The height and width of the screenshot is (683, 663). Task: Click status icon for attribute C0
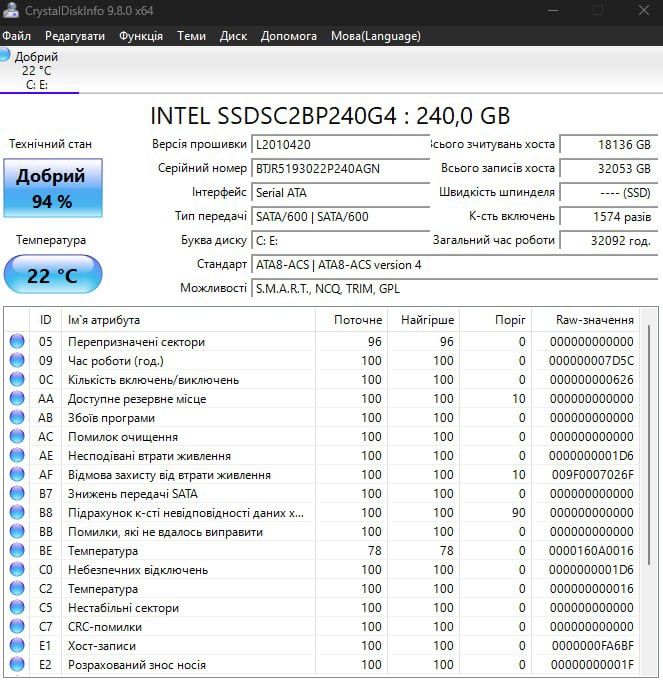coord(17,570)
